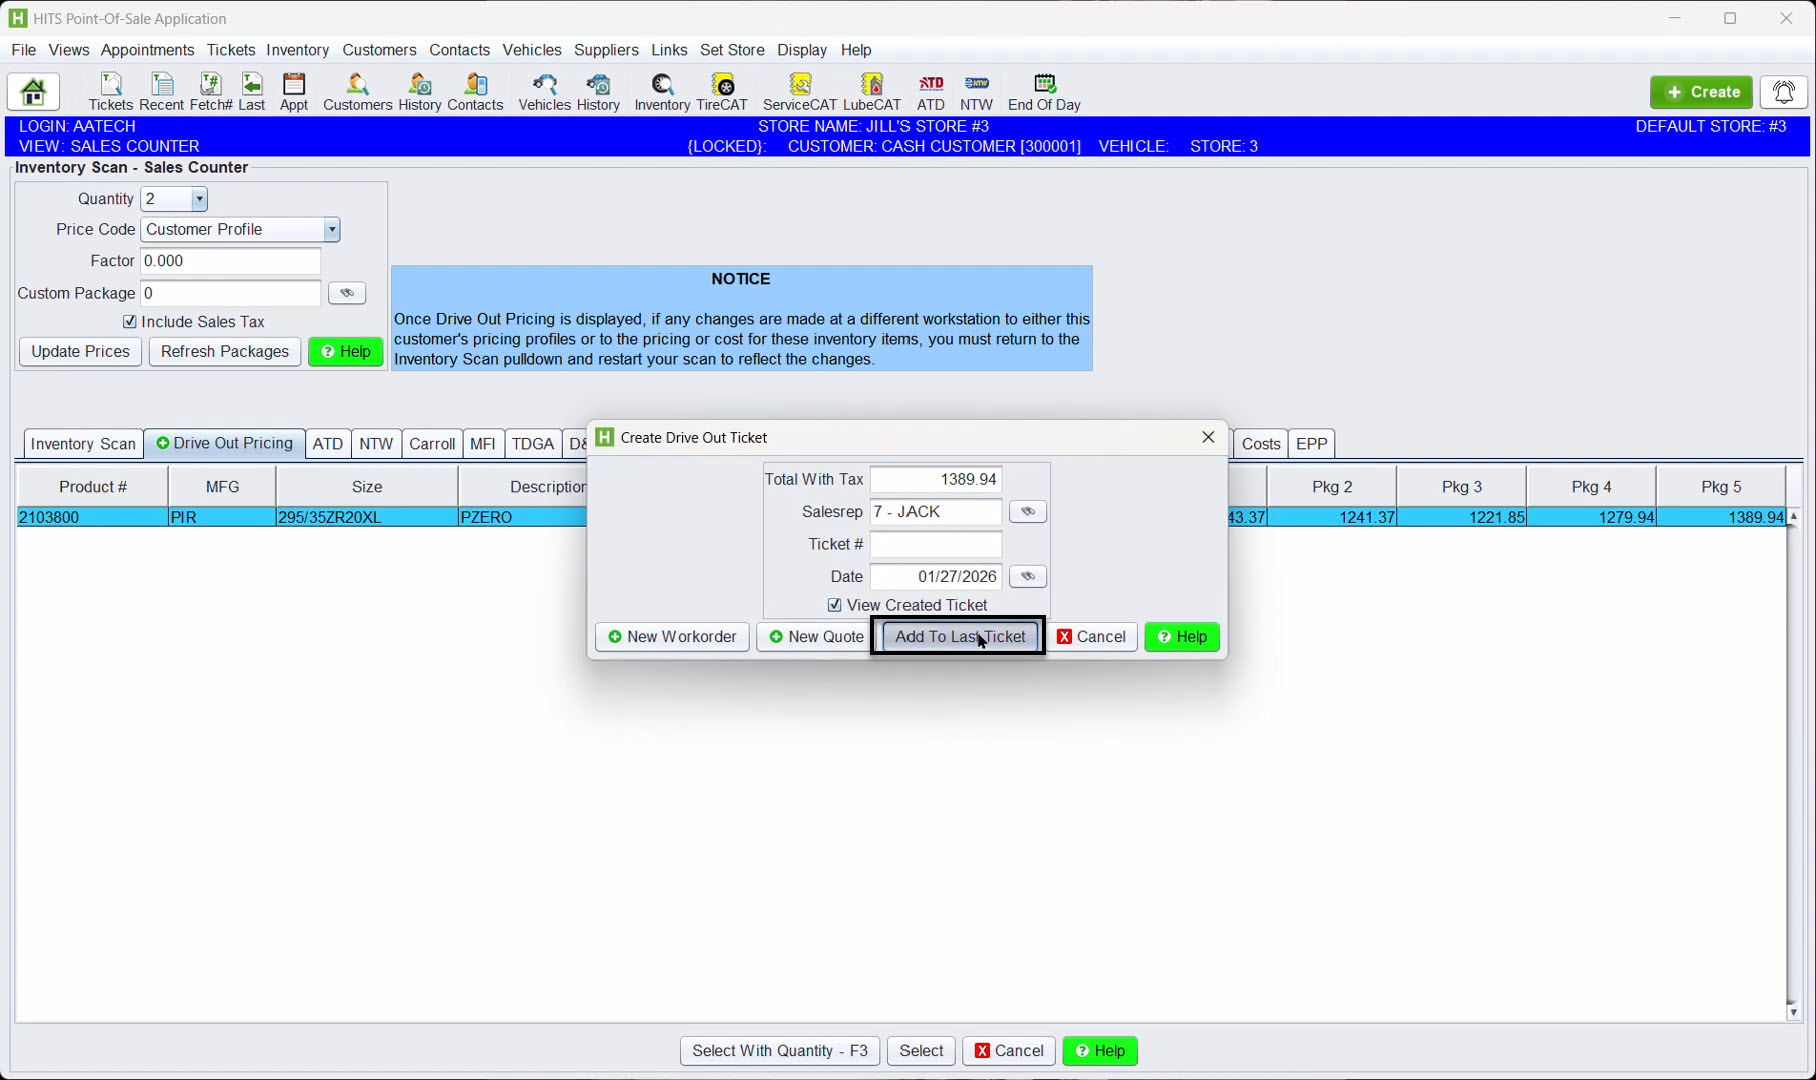
Task: Click the New Workorder button
Action: point(672,637)
